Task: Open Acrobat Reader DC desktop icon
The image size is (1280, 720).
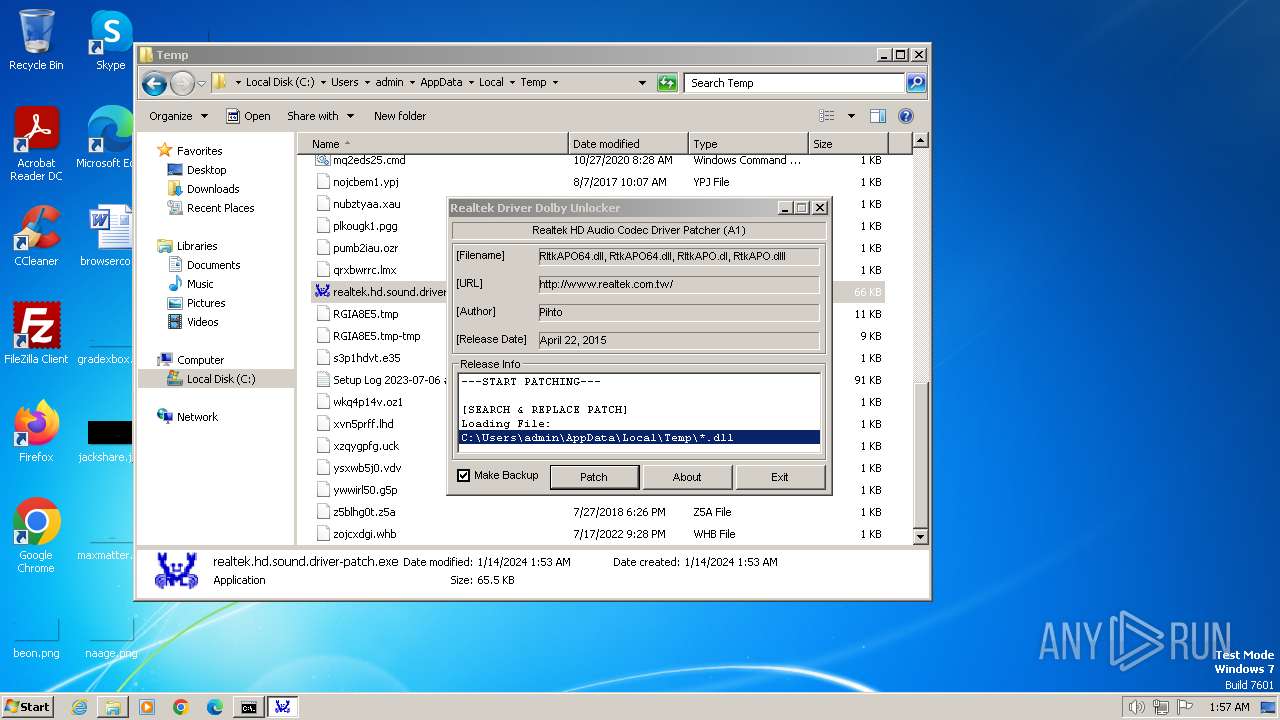Action: click(36, 145)
